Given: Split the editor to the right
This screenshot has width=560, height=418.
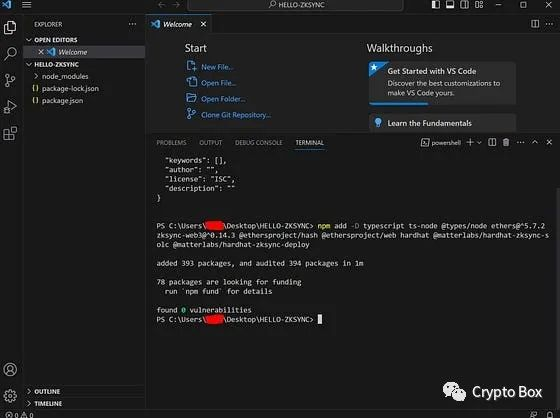Looking at the screenshot, I should [x=535, y=24].
